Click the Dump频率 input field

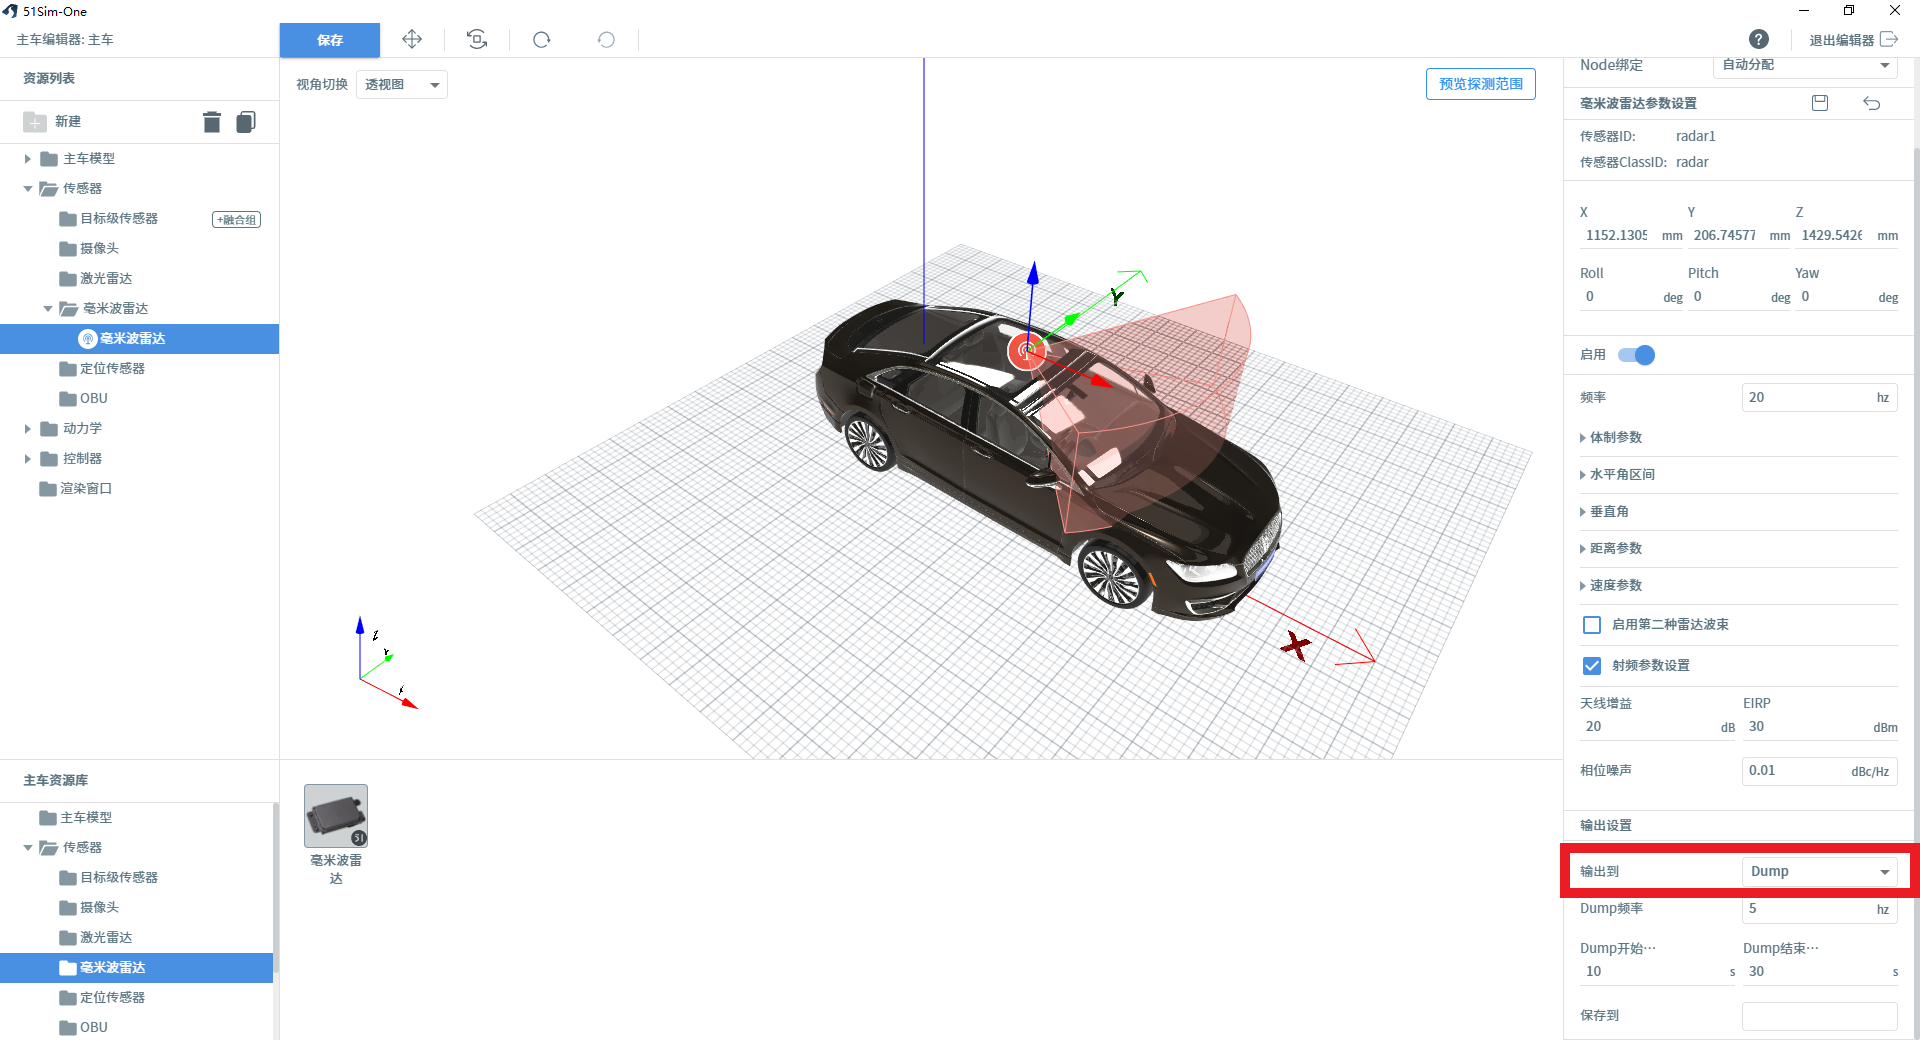click(x=1819, y=909)
